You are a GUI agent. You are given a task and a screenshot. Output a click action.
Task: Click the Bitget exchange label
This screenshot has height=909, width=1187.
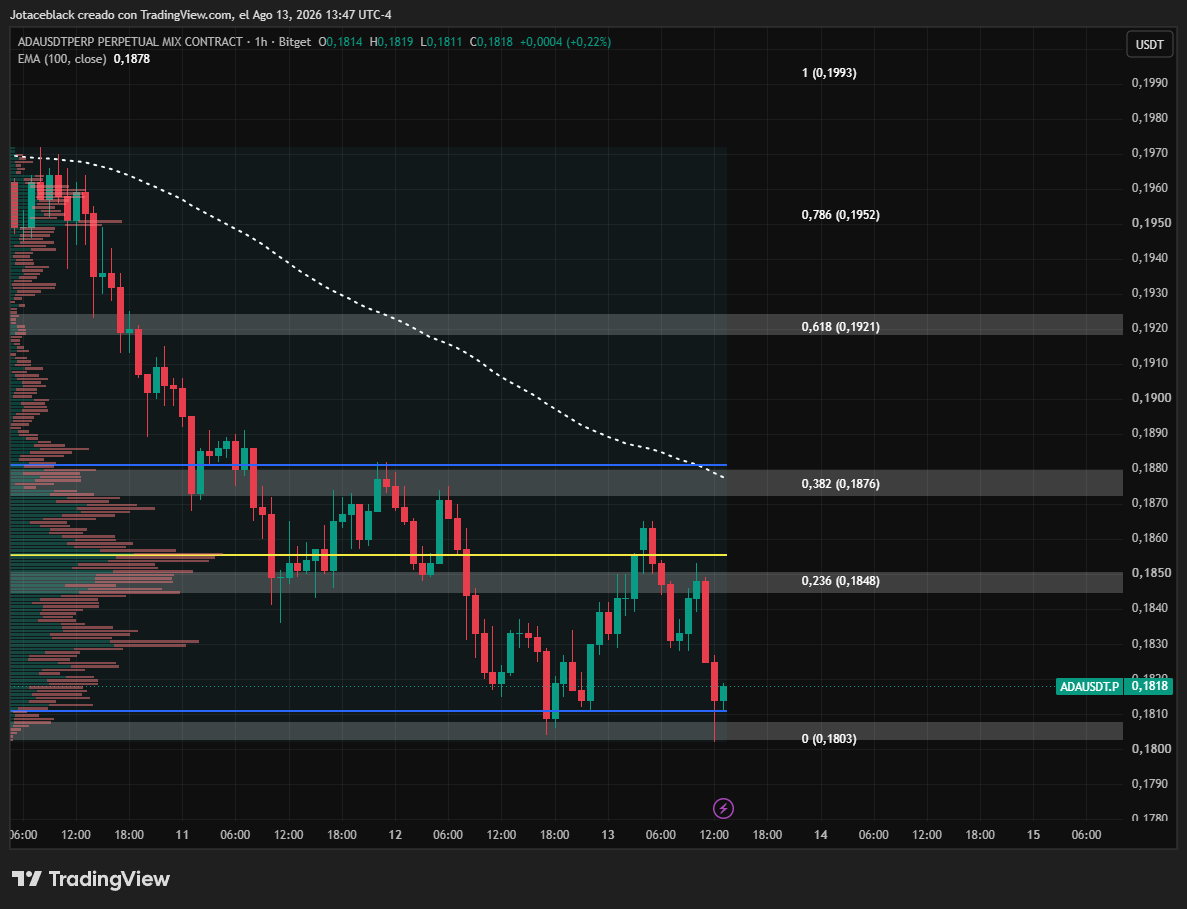(x=294, y=42)
